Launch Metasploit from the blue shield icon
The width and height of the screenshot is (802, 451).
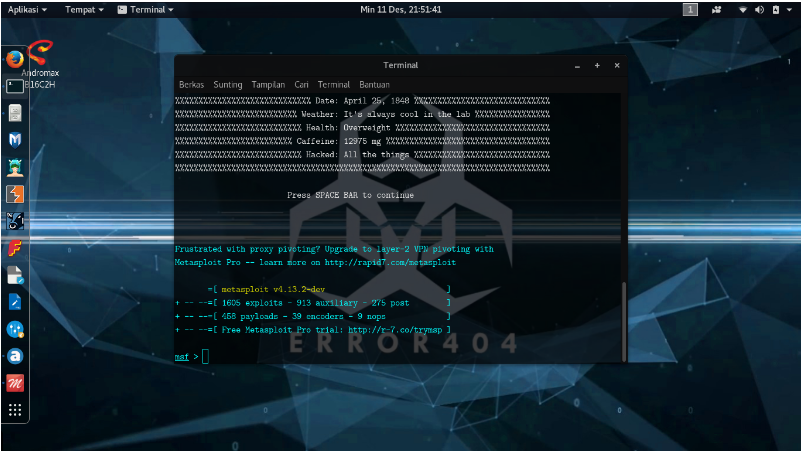[x=15, y=140]
